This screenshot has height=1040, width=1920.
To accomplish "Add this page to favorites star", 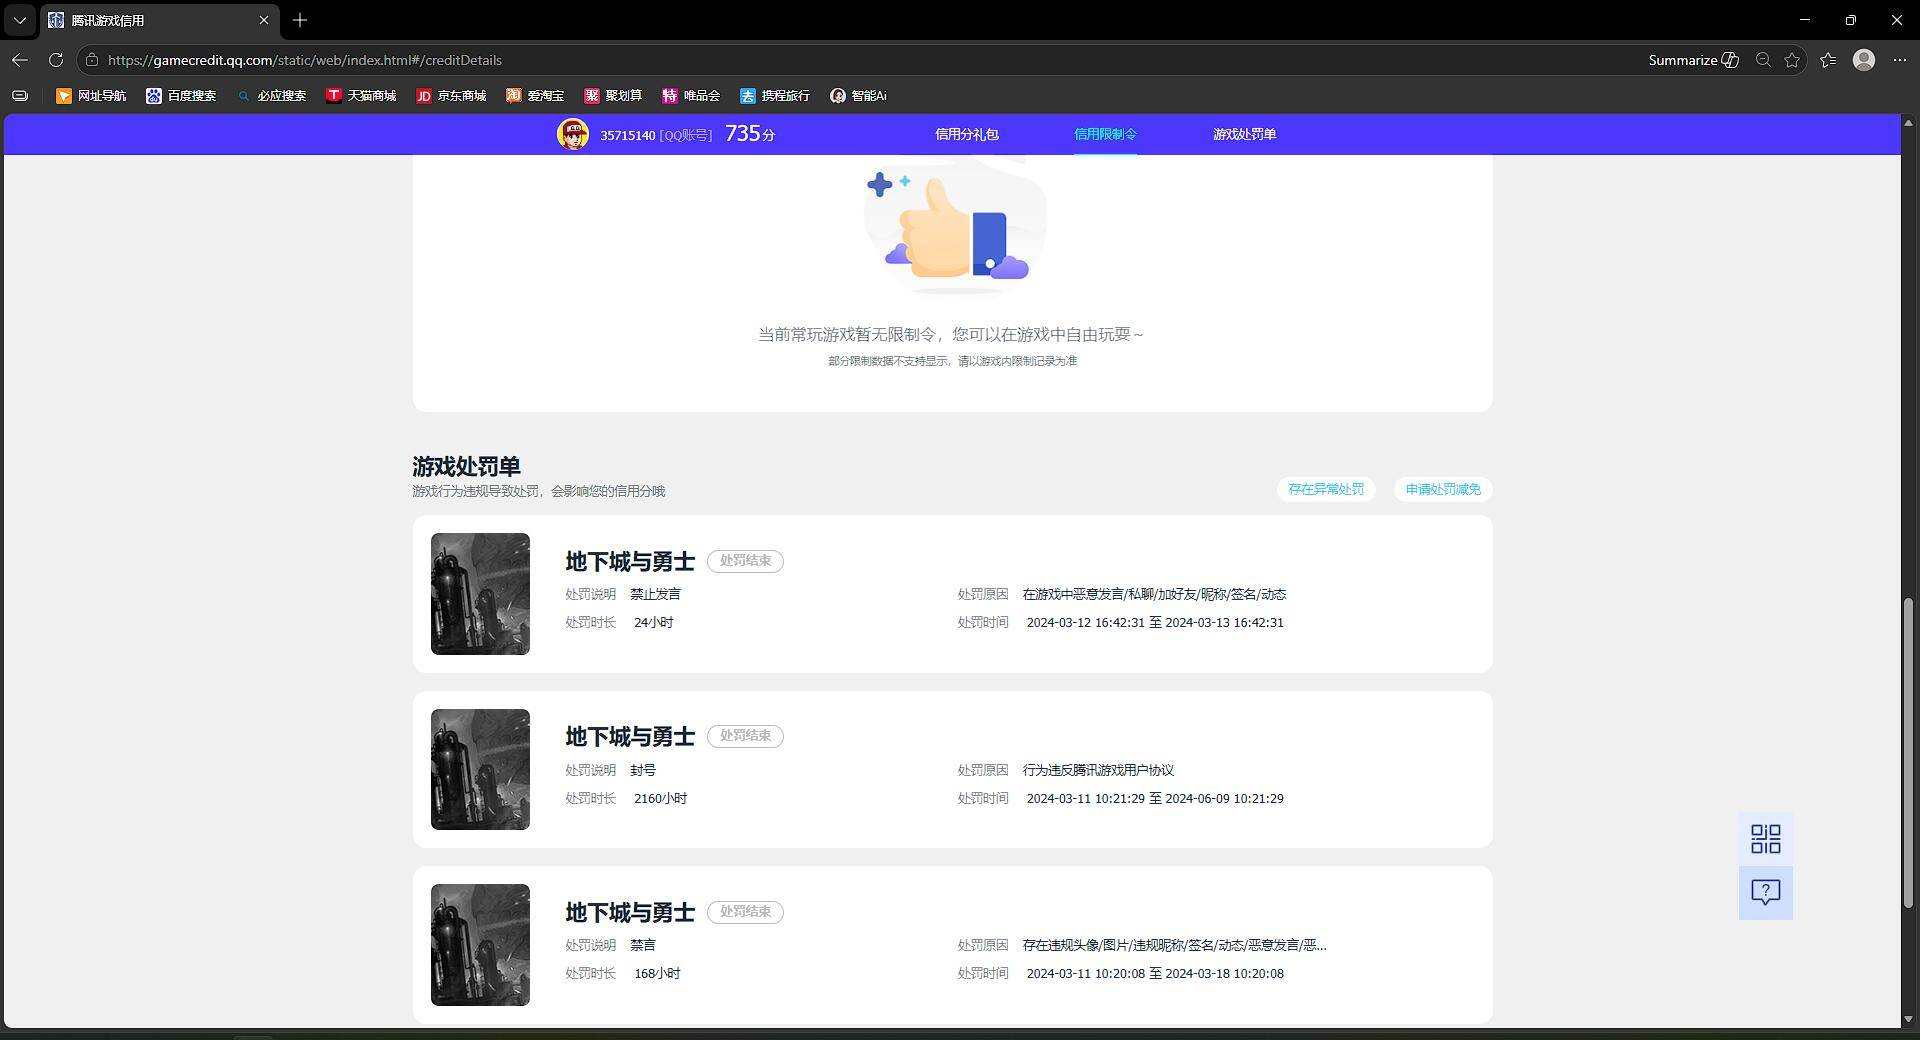I will point(1792,60).
